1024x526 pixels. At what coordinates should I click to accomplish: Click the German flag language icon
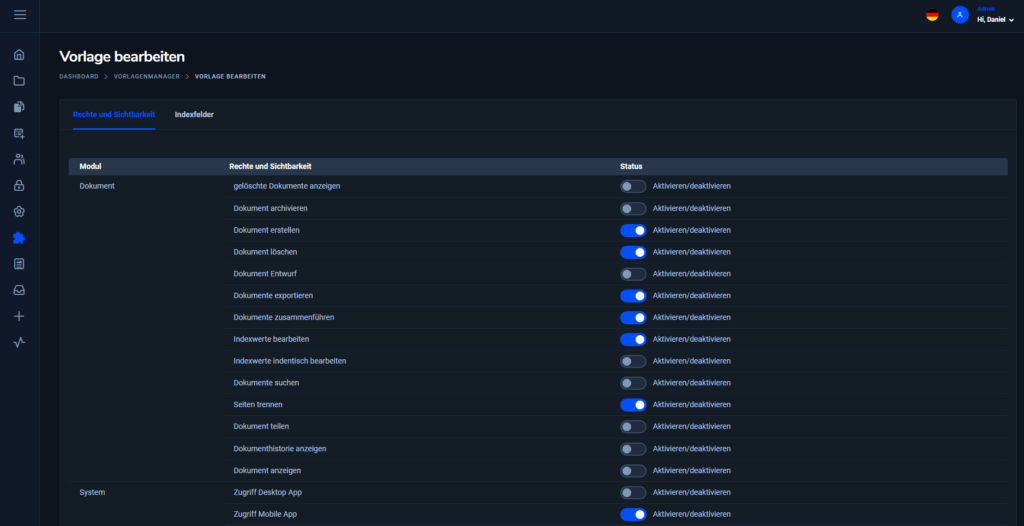(932, 15)
